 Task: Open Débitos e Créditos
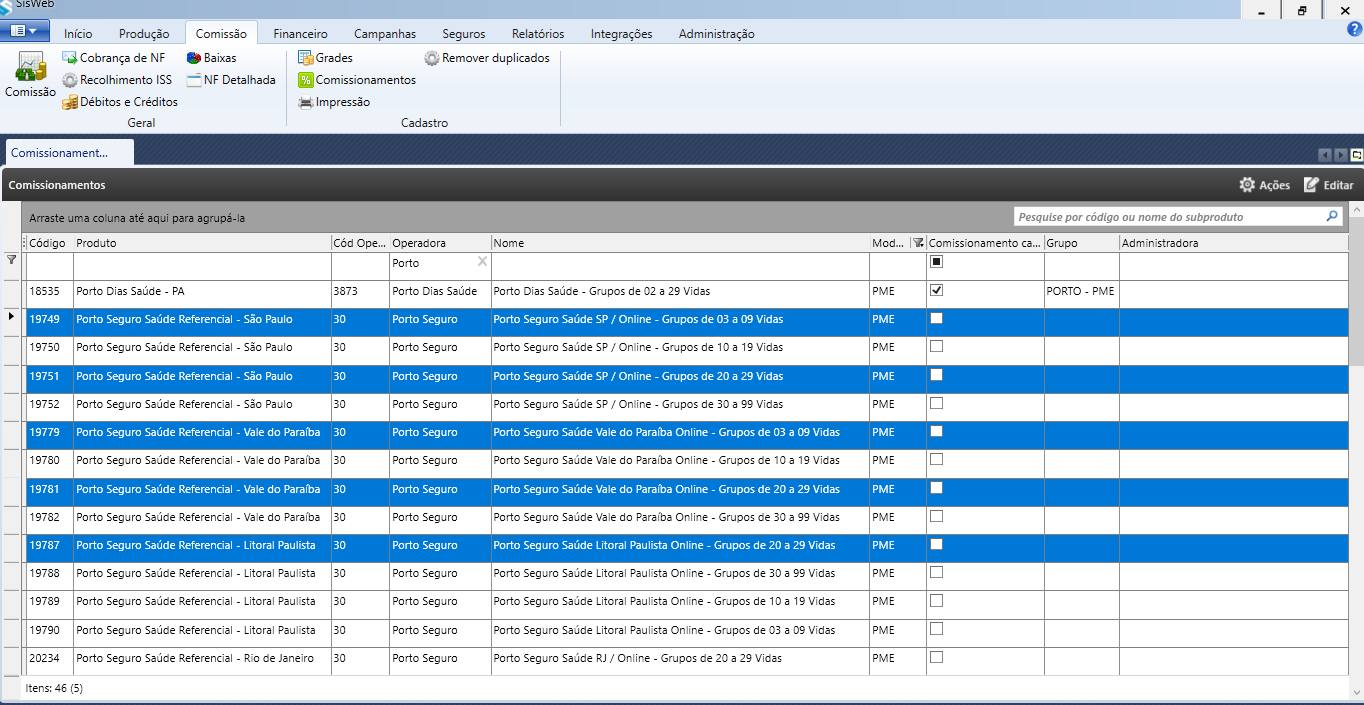(x=119, y=102)
